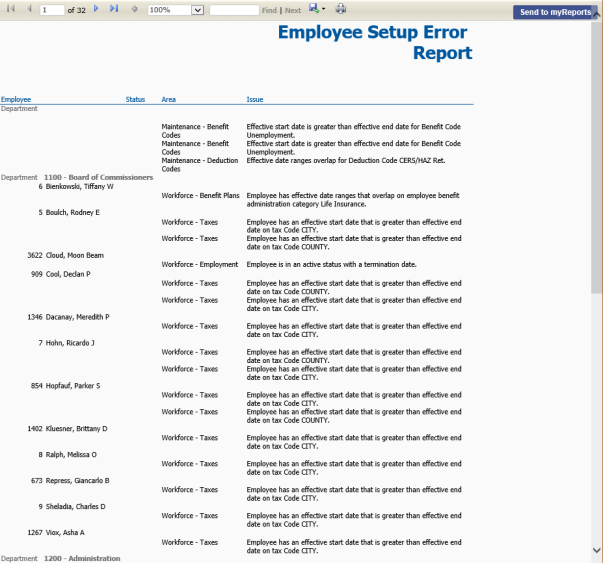Click the find text search box

click(x=234, y=10)
